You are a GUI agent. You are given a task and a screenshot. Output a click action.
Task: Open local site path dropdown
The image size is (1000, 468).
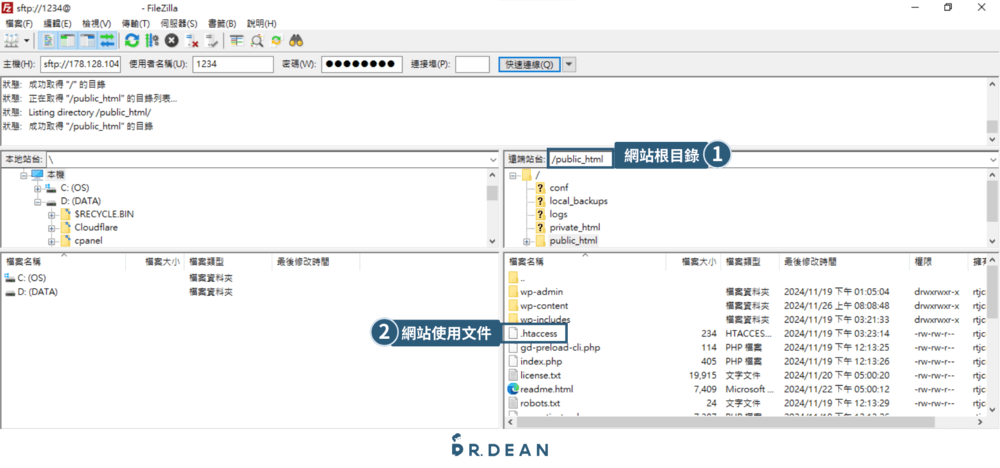492,159
